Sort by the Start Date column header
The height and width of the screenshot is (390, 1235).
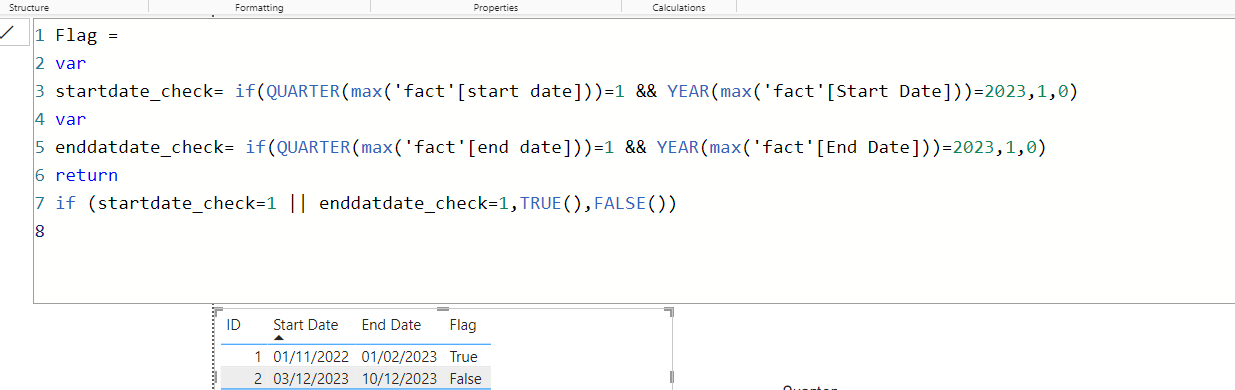tap(306, 325)
